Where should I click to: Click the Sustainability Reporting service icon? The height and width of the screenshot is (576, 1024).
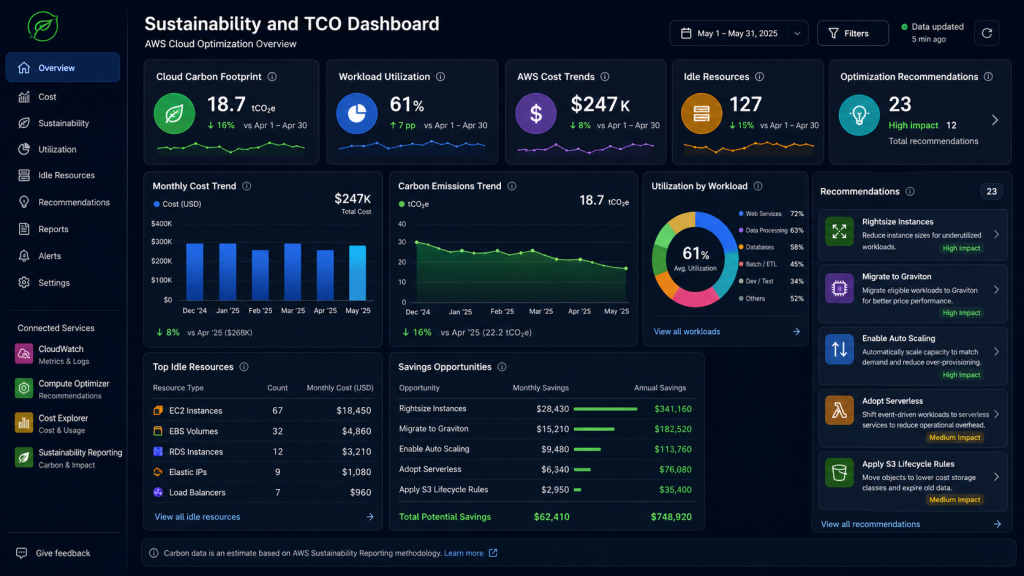pyautogui.click(x=24, y=458)
